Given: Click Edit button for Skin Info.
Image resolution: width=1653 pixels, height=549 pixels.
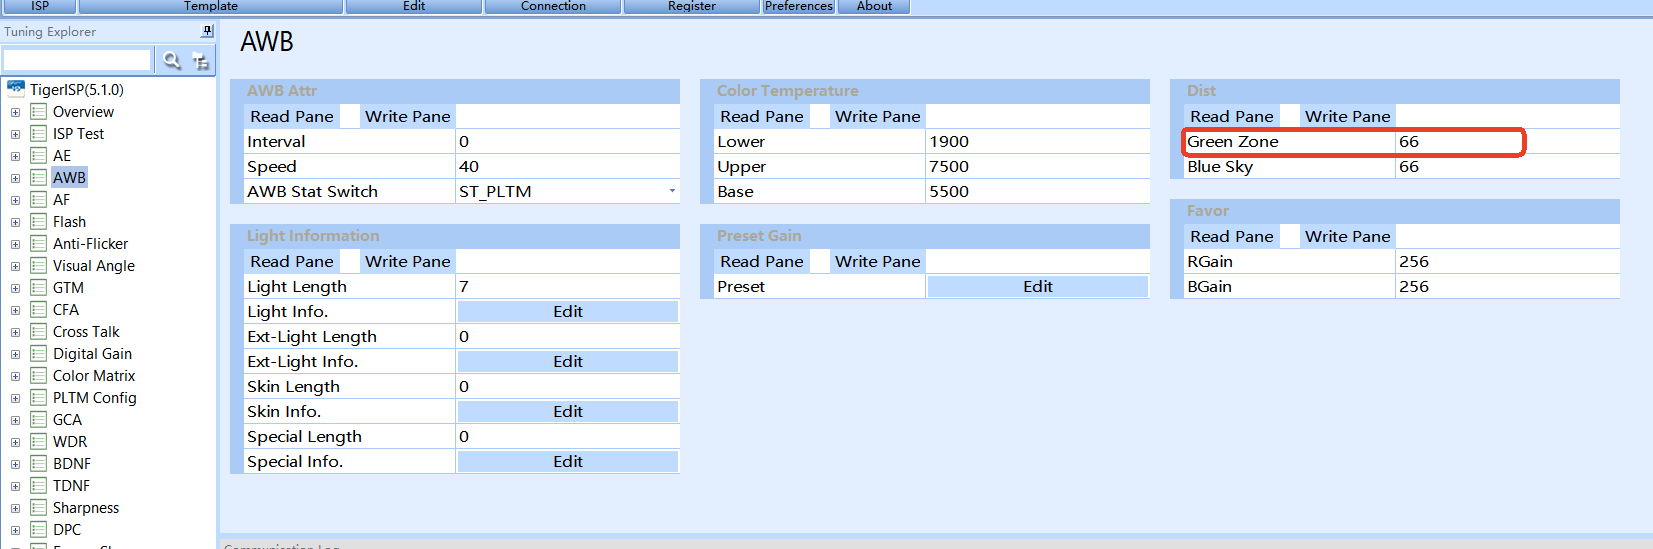Looking at the screenshot, I should click(x=568, y=411).
